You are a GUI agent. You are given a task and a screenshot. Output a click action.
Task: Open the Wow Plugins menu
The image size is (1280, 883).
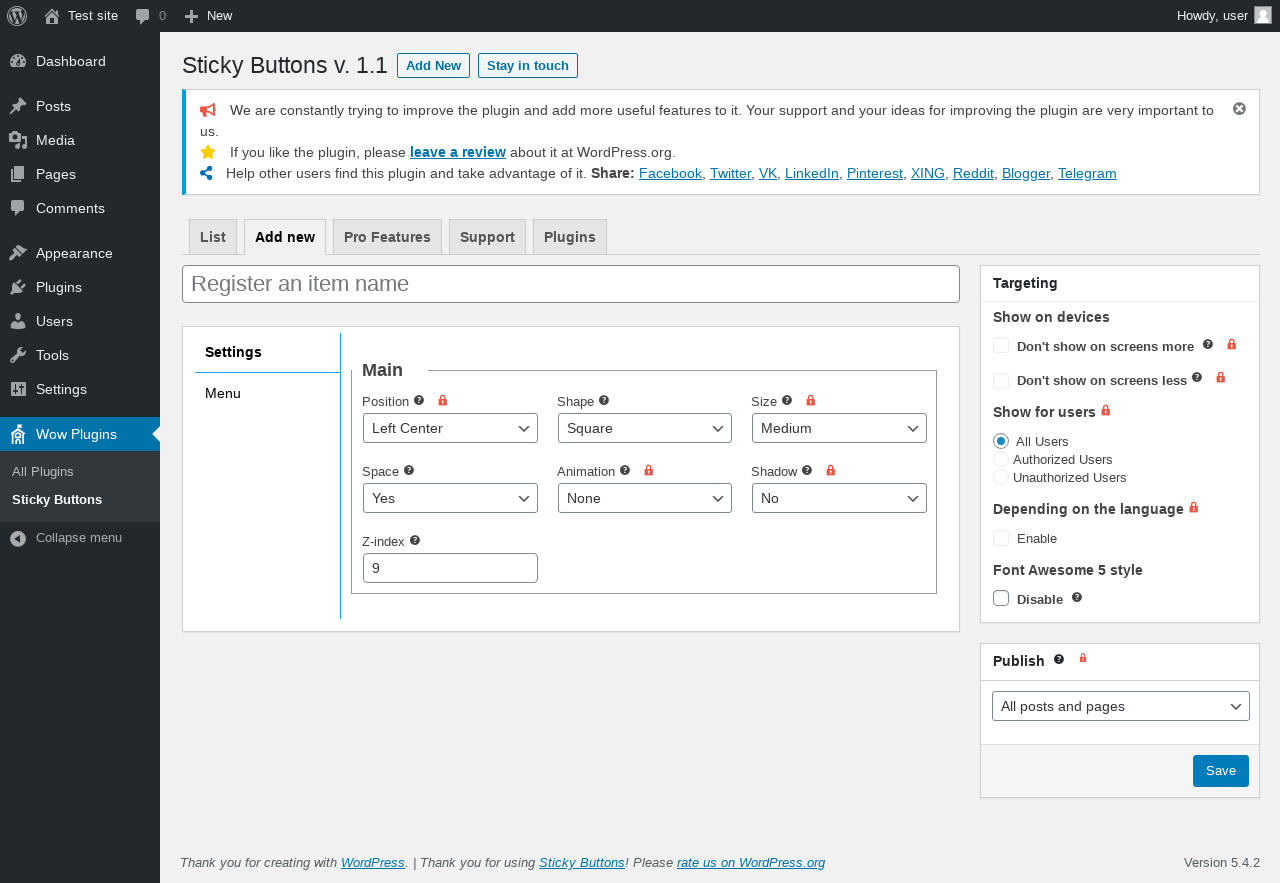80,434
